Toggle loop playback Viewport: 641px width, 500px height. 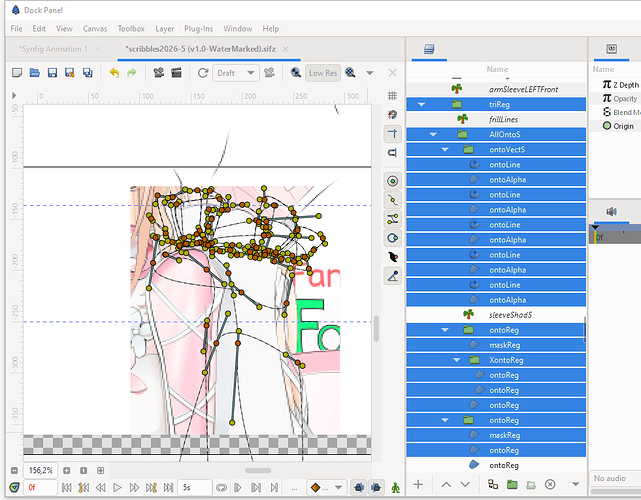[x=221, y=487]
